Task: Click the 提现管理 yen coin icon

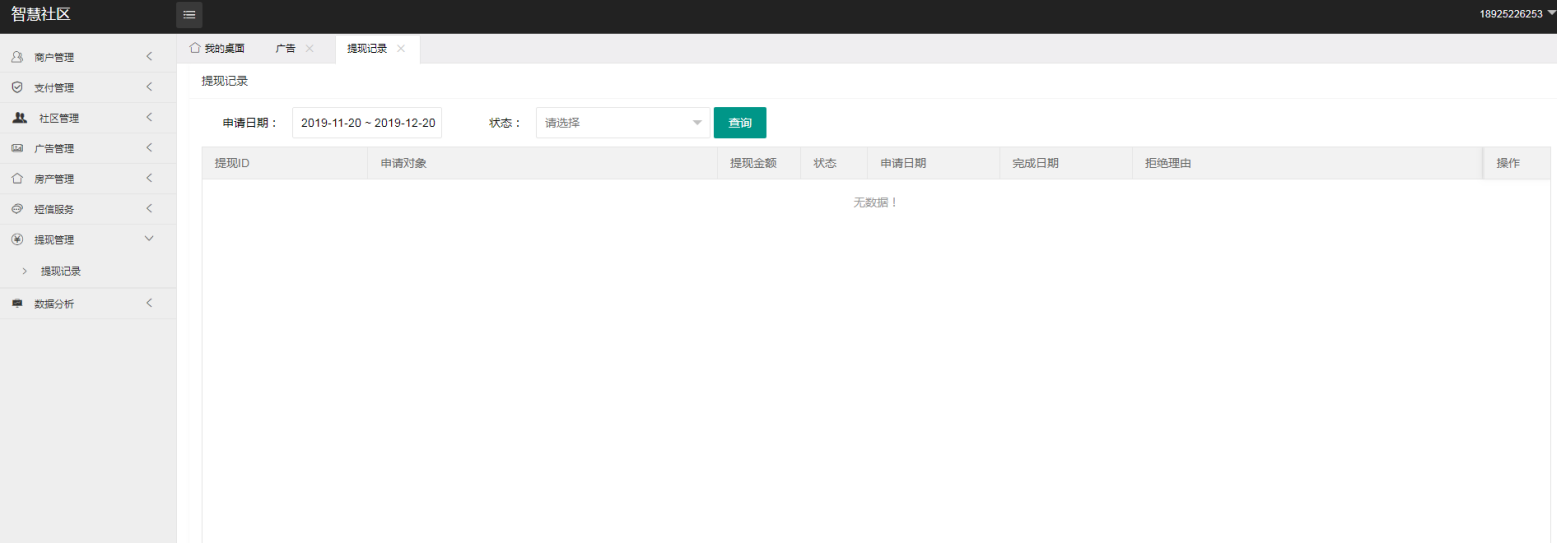Action: (17, 240)
